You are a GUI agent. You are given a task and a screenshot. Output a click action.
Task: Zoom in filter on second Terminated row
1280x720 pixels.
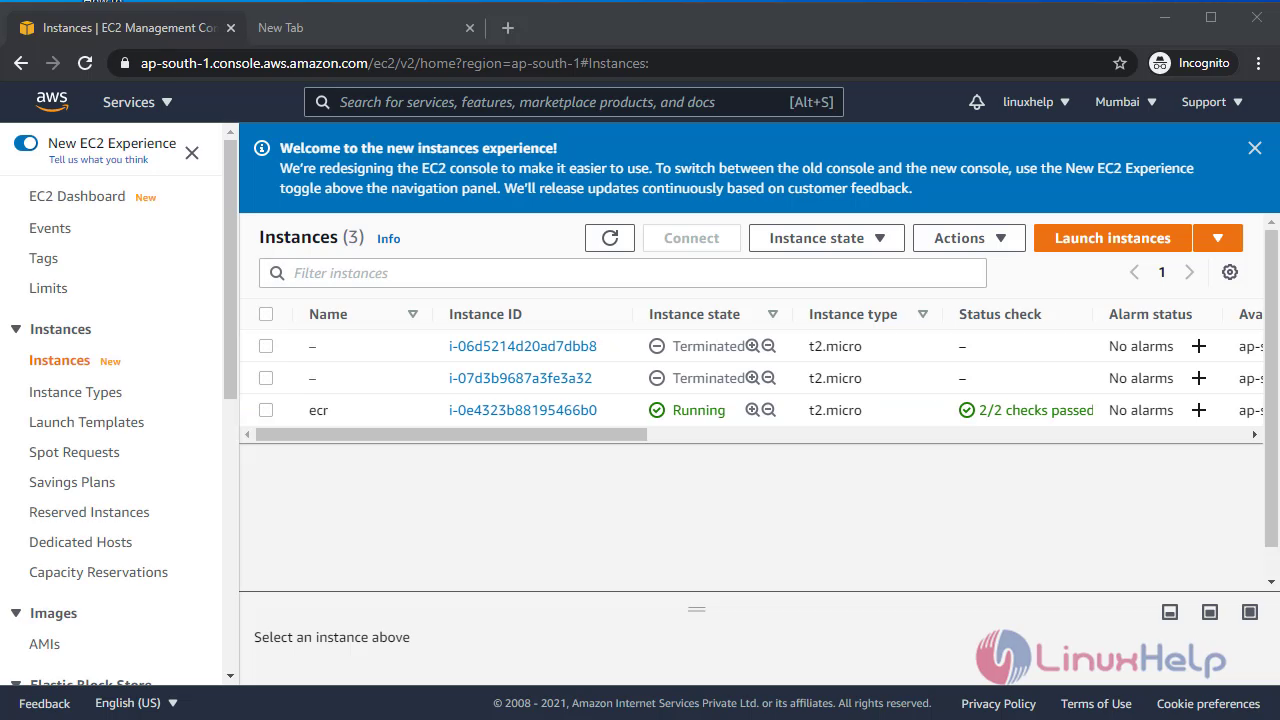click(752, 378)
